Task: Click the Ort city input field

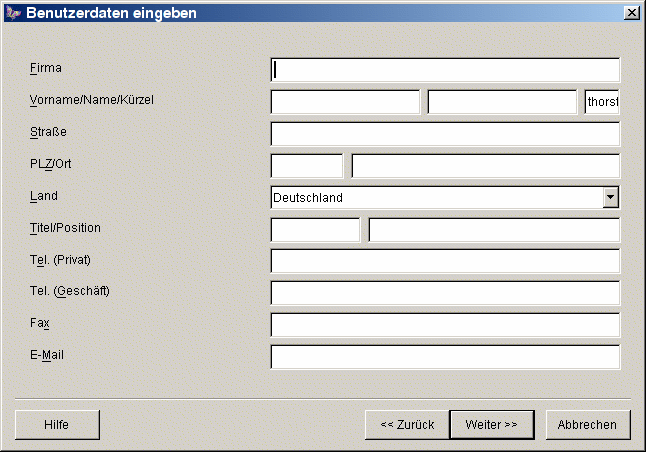Action: pos(486,166)
